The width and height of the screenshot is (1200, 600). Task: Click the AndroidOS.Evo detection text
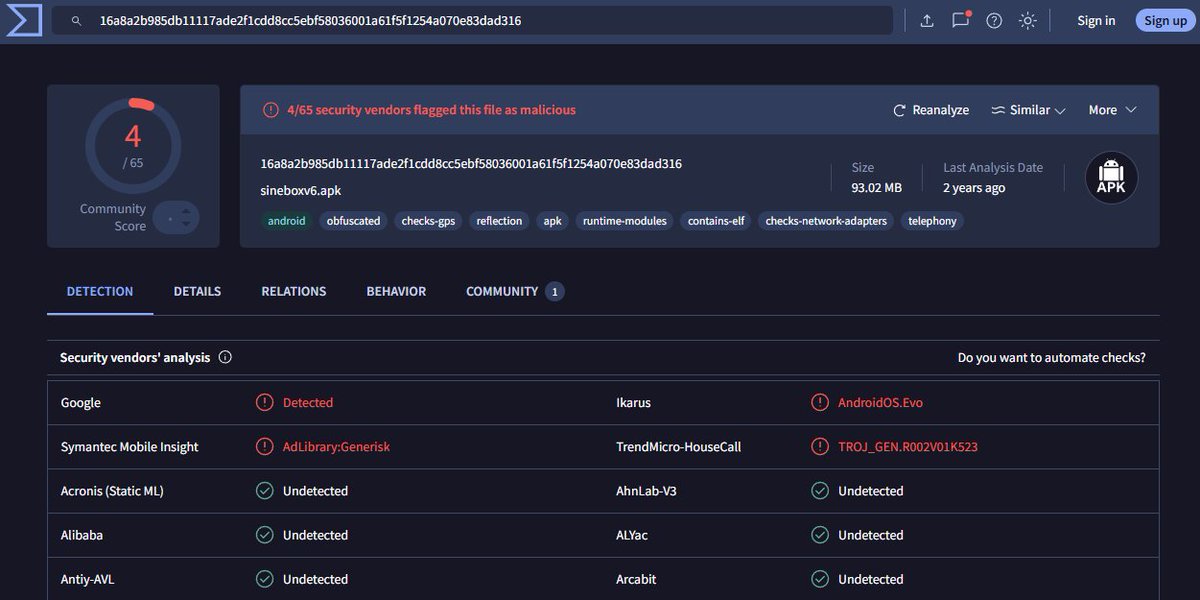pos(881,403)
